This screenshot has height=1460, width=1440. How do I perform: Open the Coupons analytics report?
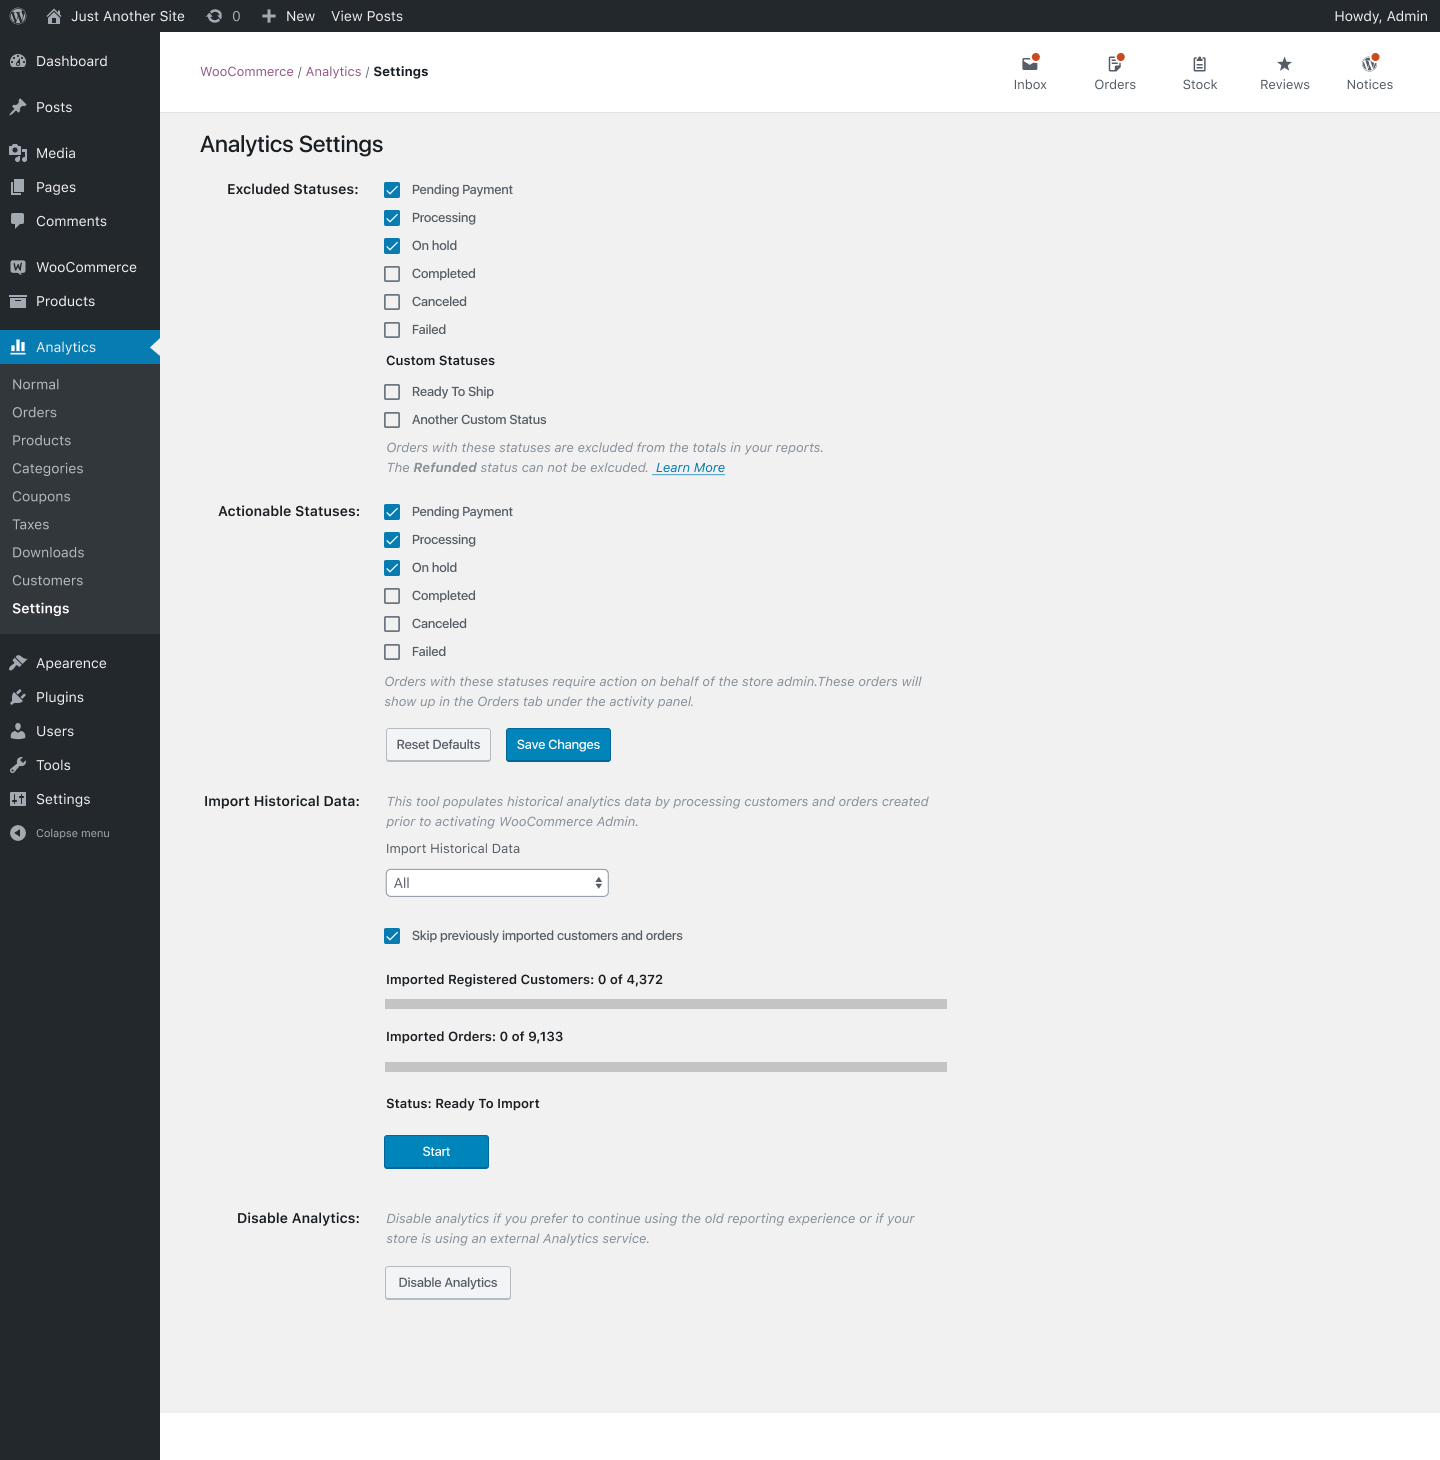tap(41, 496)
